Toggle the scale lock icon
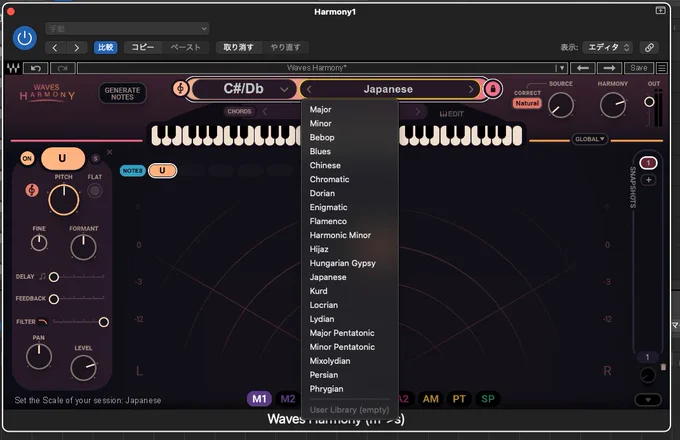 (493, 89)
